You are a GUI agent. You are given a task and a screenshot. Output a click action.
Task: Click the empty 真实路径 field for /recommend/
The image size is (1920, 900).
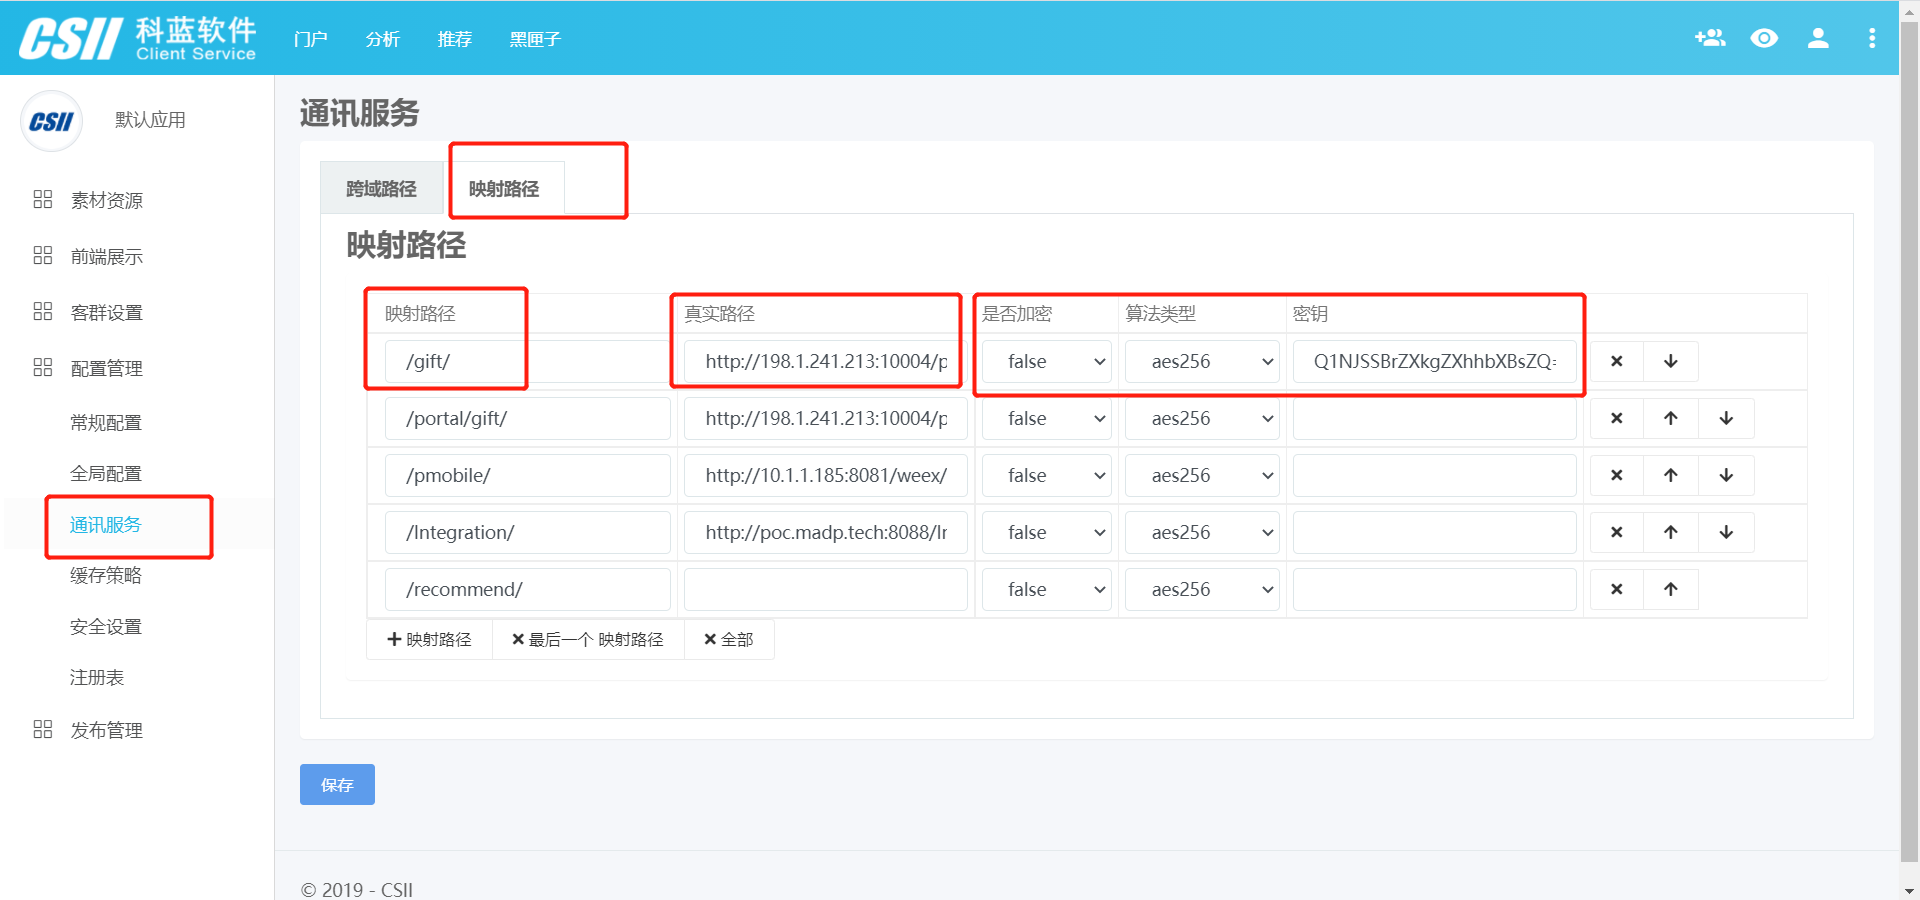coord(825,589)
